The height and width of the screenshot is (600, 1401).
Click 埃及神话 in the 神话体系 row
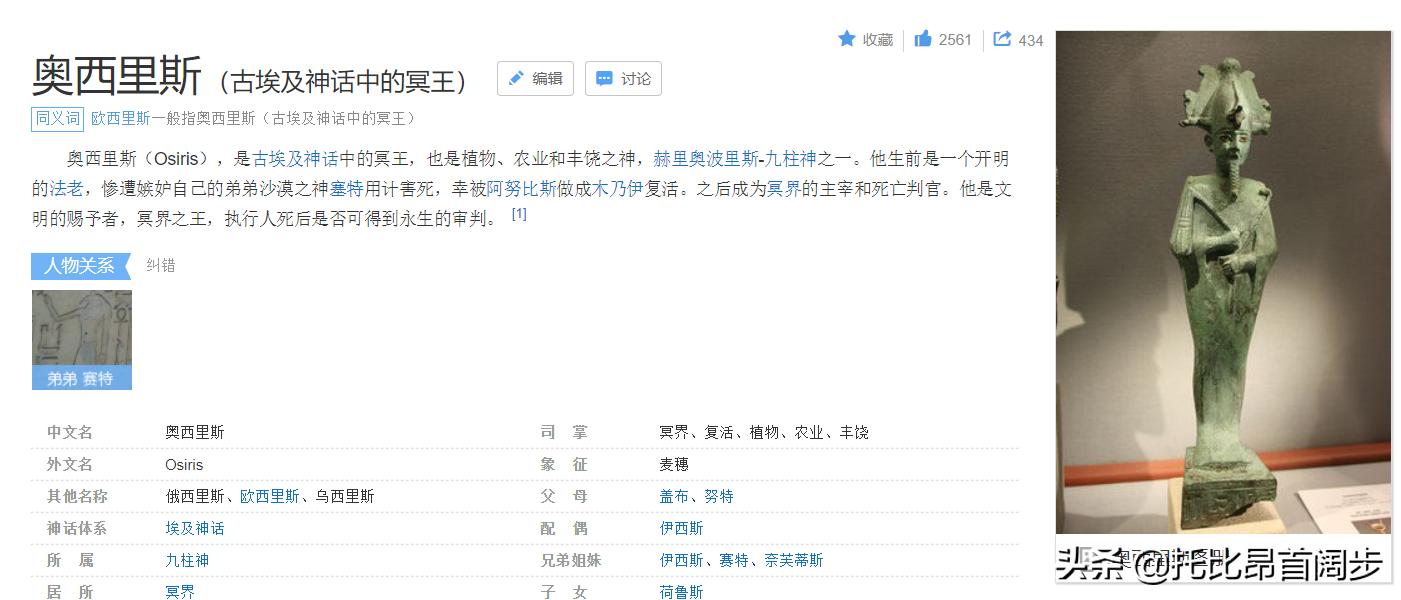point(194,528)
